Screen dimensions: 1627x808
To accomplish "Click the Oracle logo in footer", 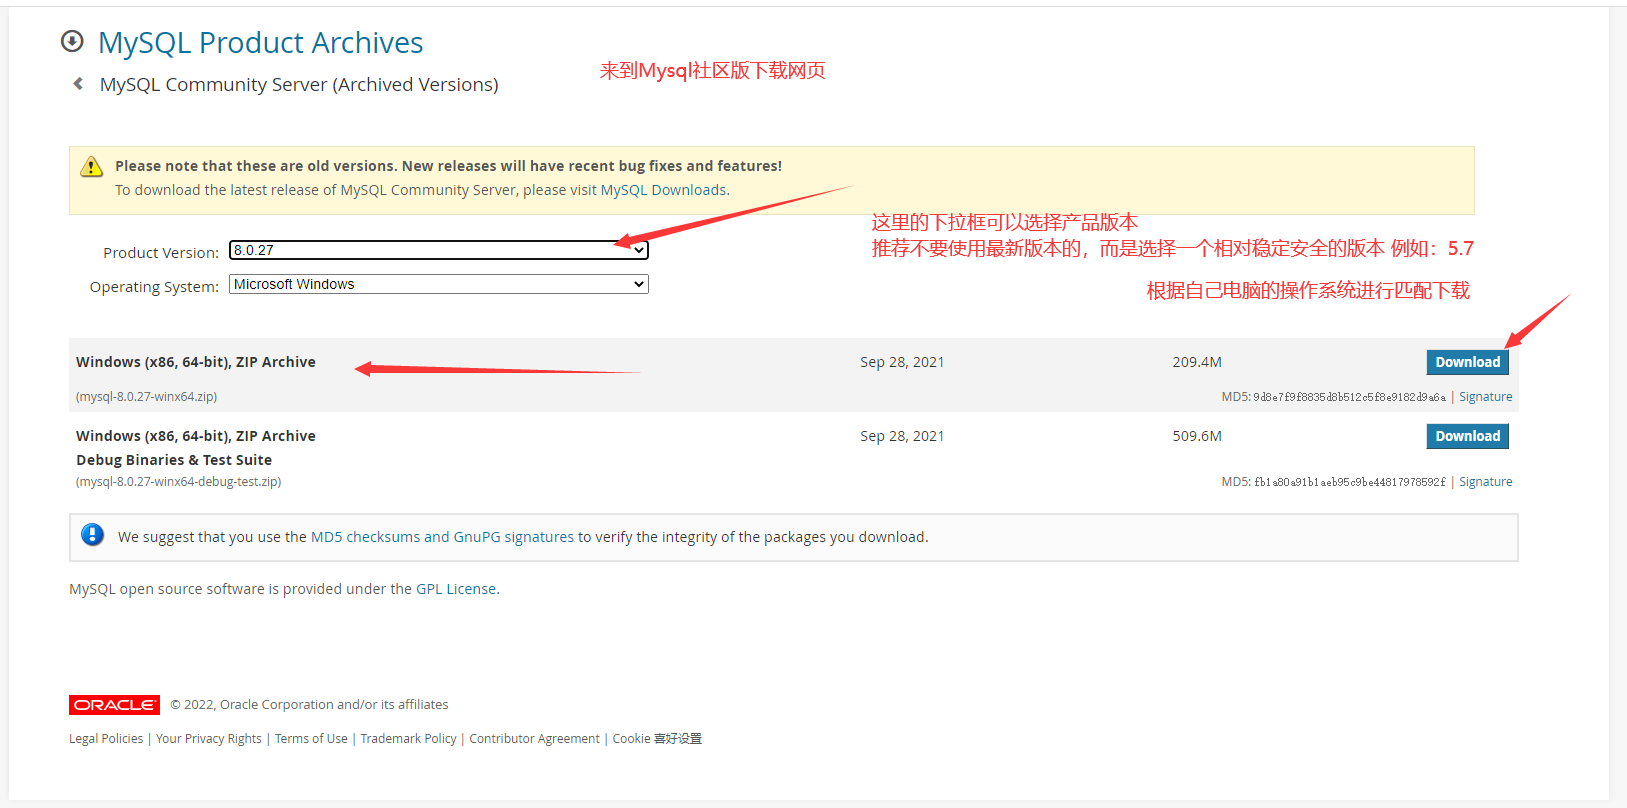I will pos(114,705).
